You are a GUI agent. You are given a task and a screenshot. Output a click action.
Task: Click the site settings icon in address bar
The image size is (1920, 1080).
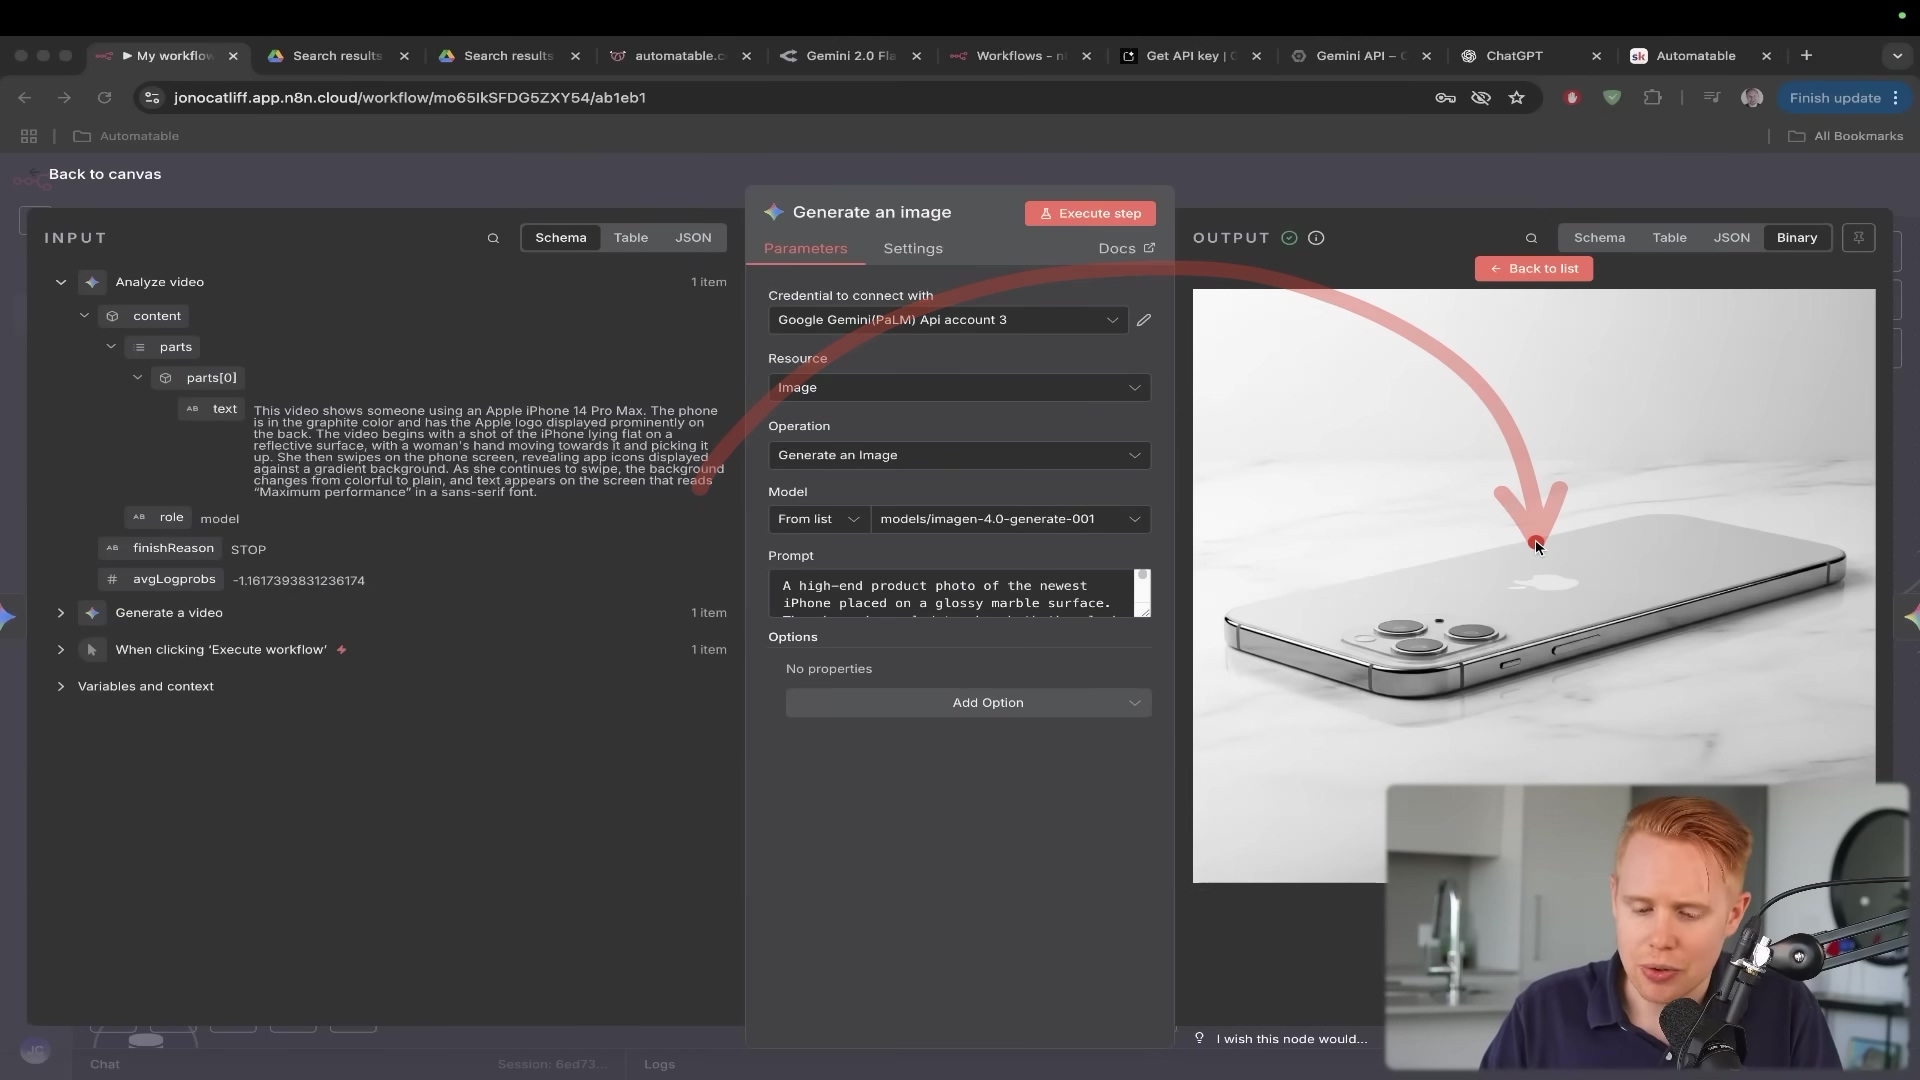(152, 98)
